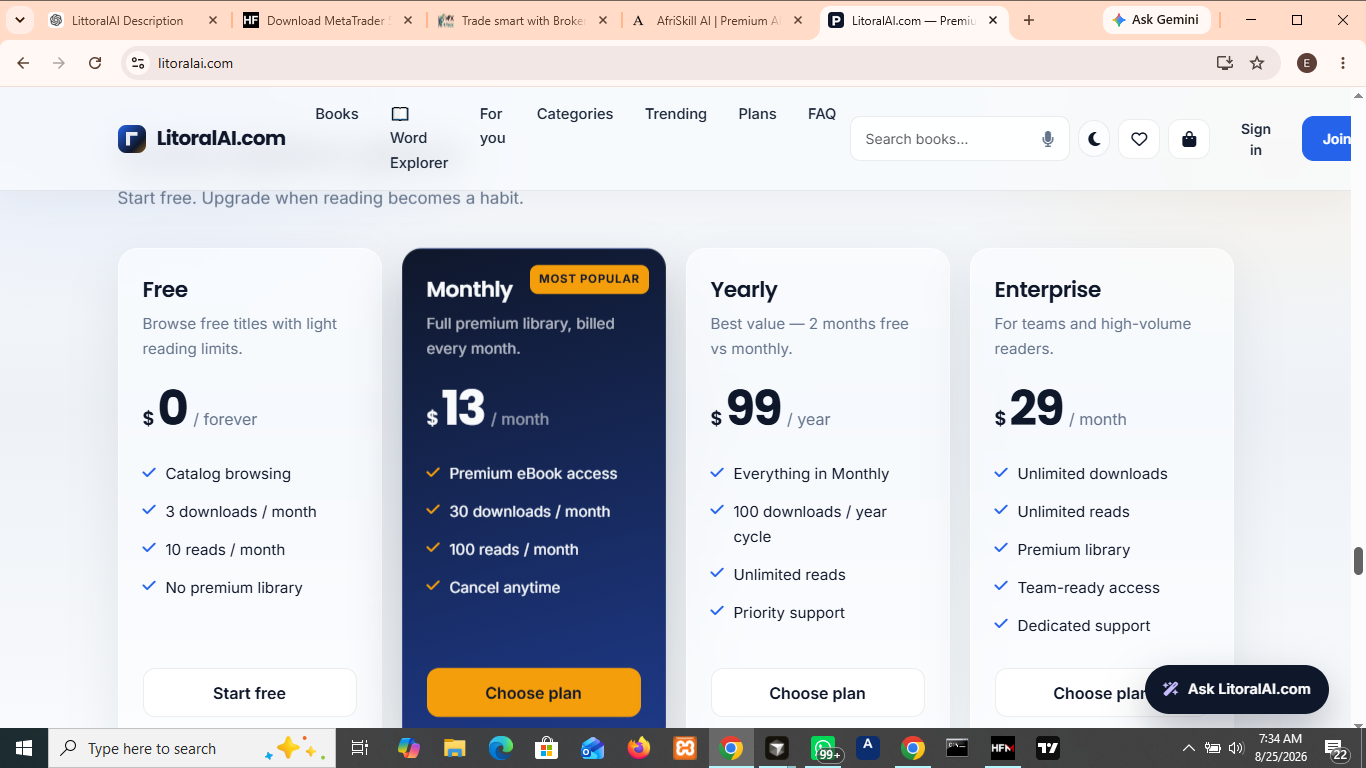Switch to the AfriSkill AI tab

click(719, 20)
